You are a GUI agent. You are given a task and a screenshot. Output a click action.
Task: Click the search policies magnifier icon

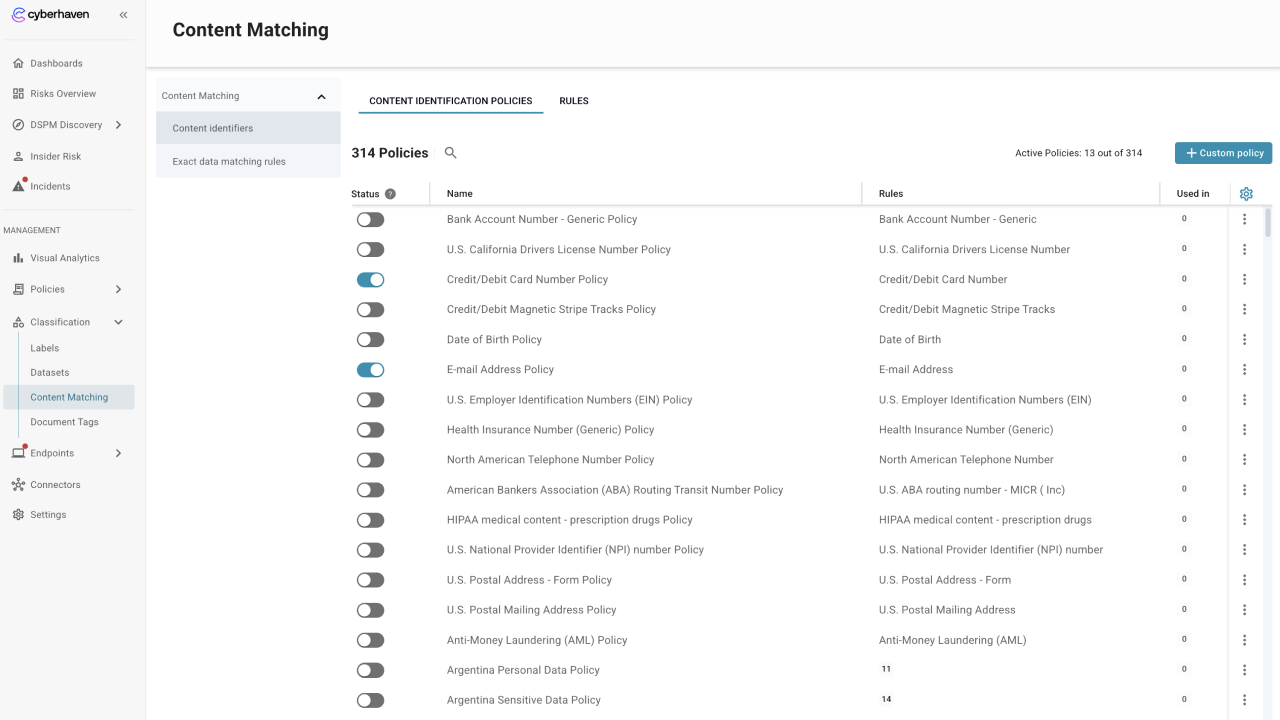(450, 153)
